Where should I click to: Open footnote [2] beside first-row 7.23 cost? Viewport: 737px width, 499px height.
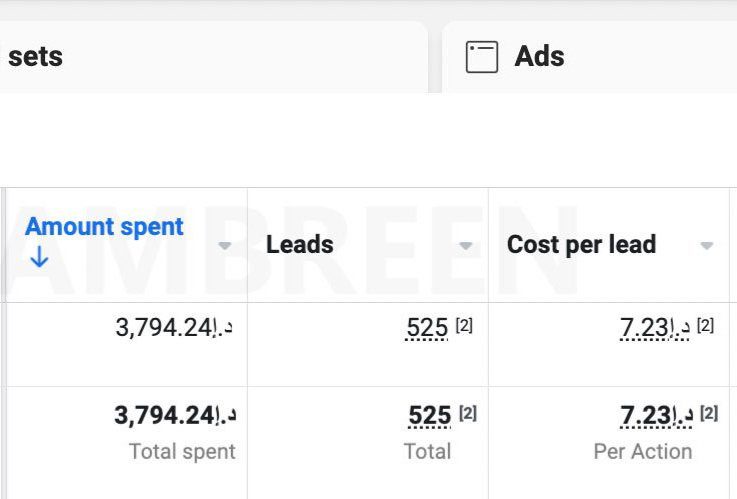[x=706, y=325]
